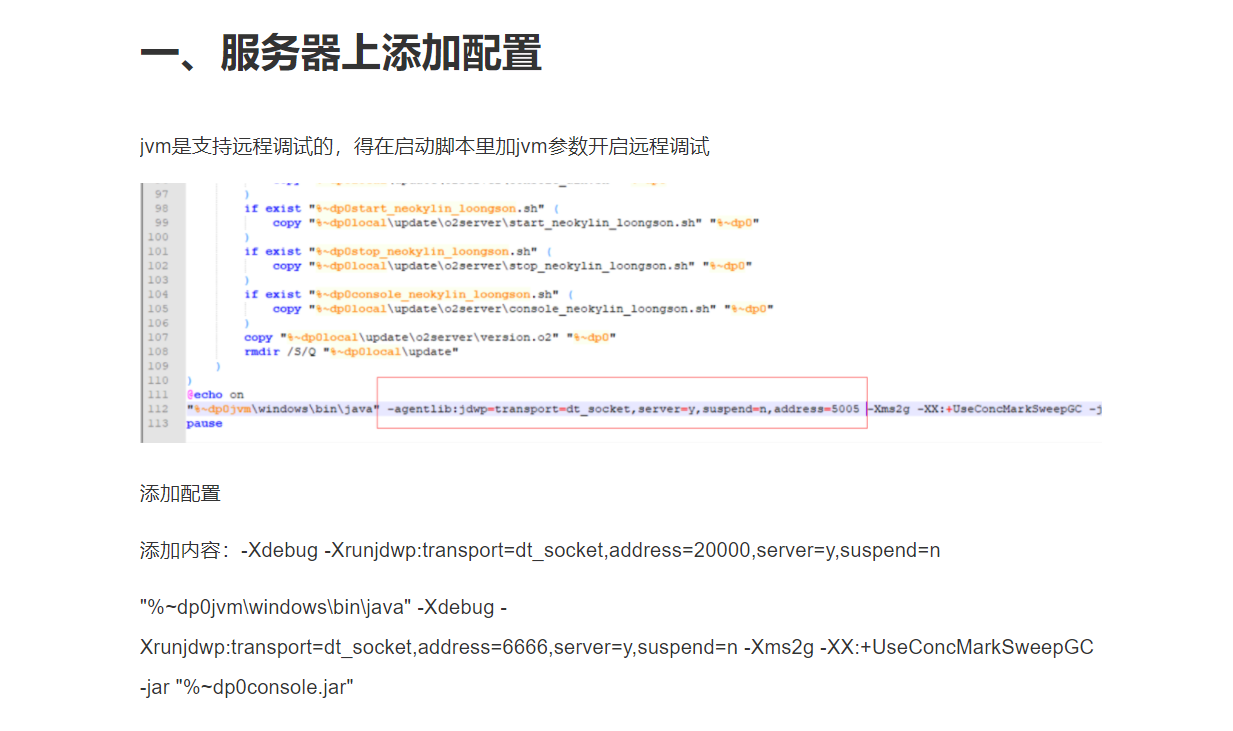
Task: Open the batch script code screenshot
Action: [621, 312]
